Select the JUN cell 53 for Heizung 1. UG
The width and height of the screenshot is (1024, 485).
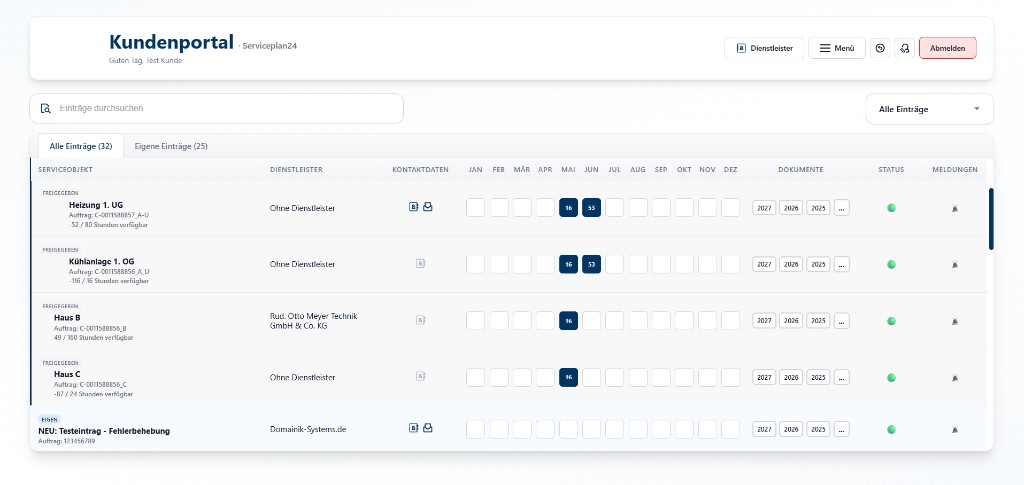[592, 208]
